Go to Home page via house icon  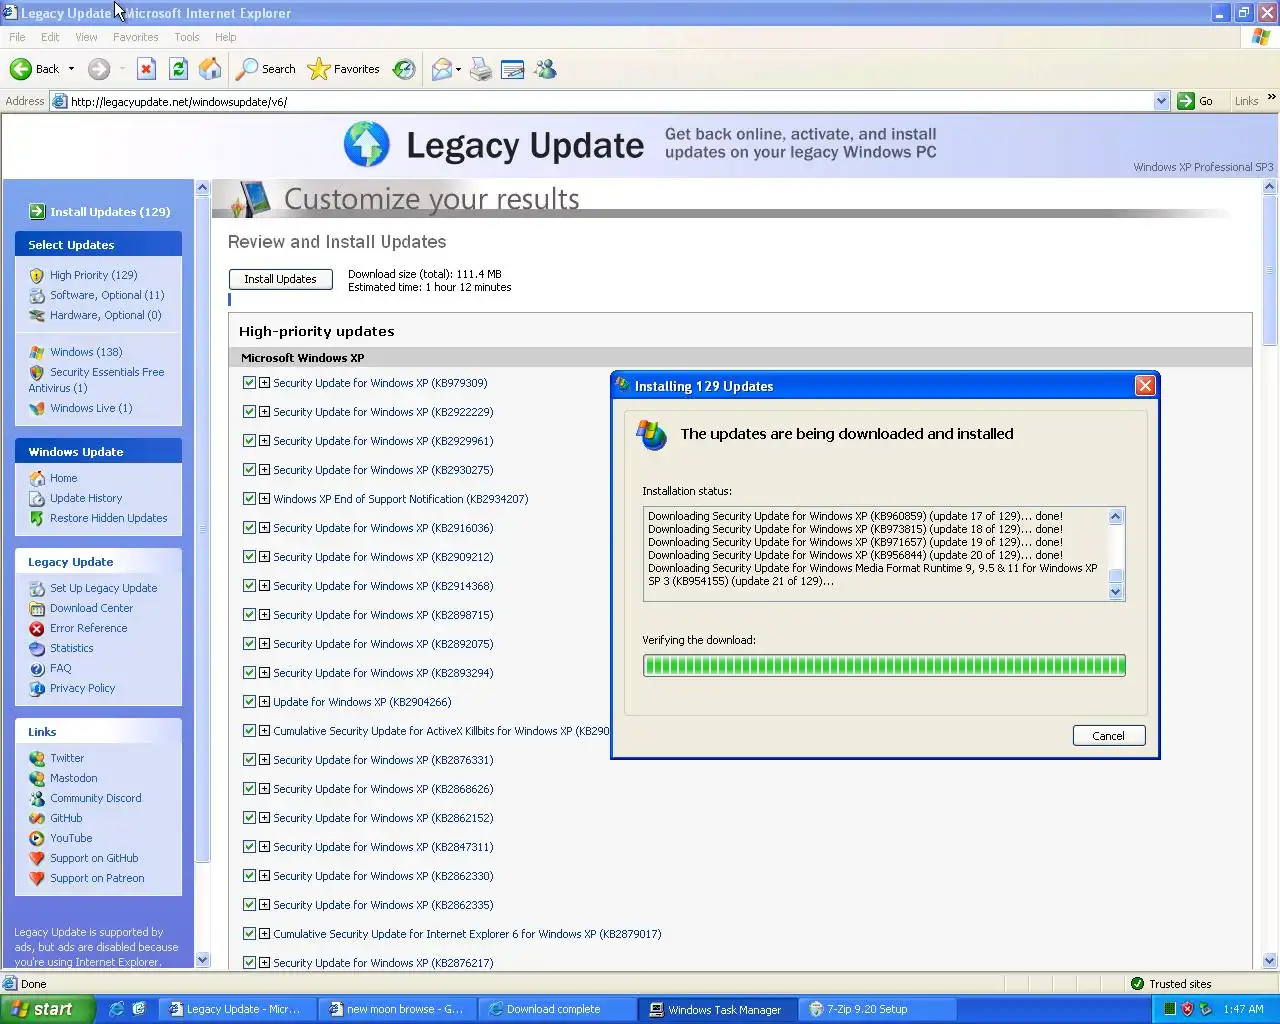coord(210,69)
